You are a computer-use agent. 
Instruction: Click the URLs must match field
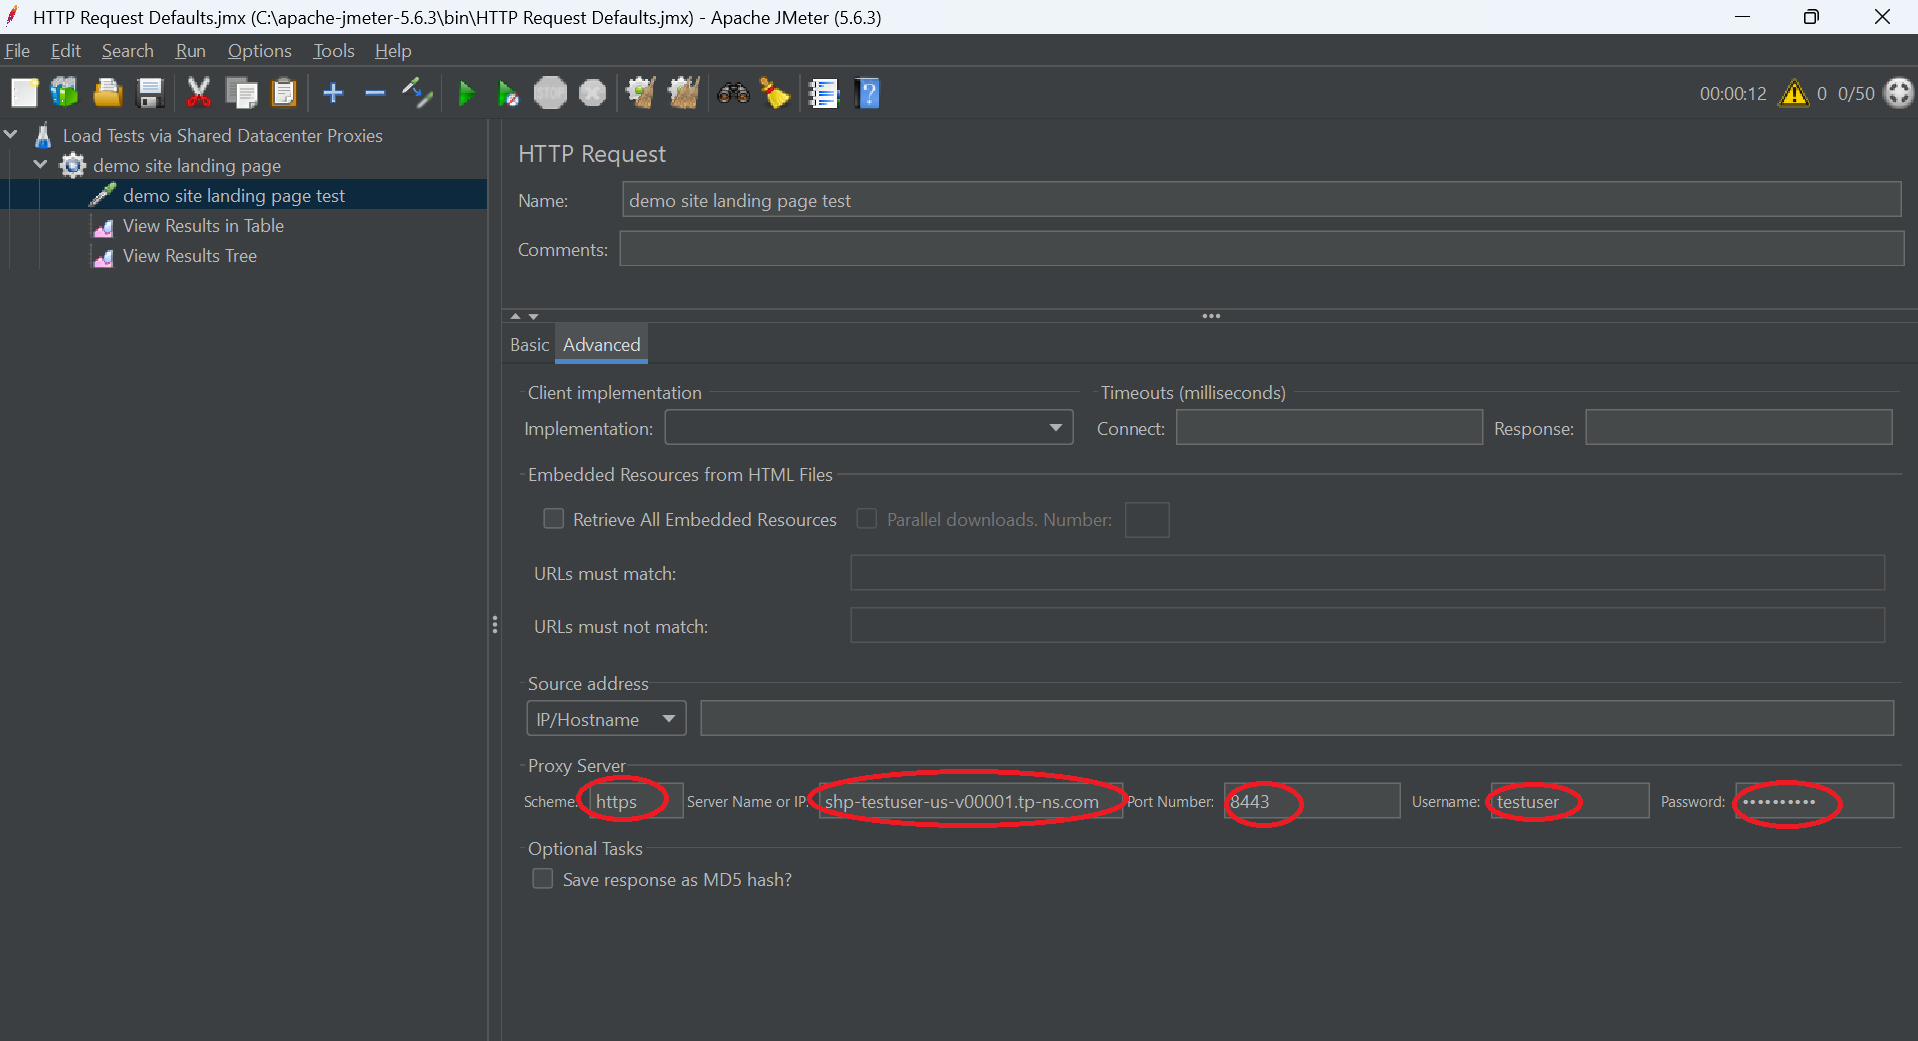tap(1367, 573)
